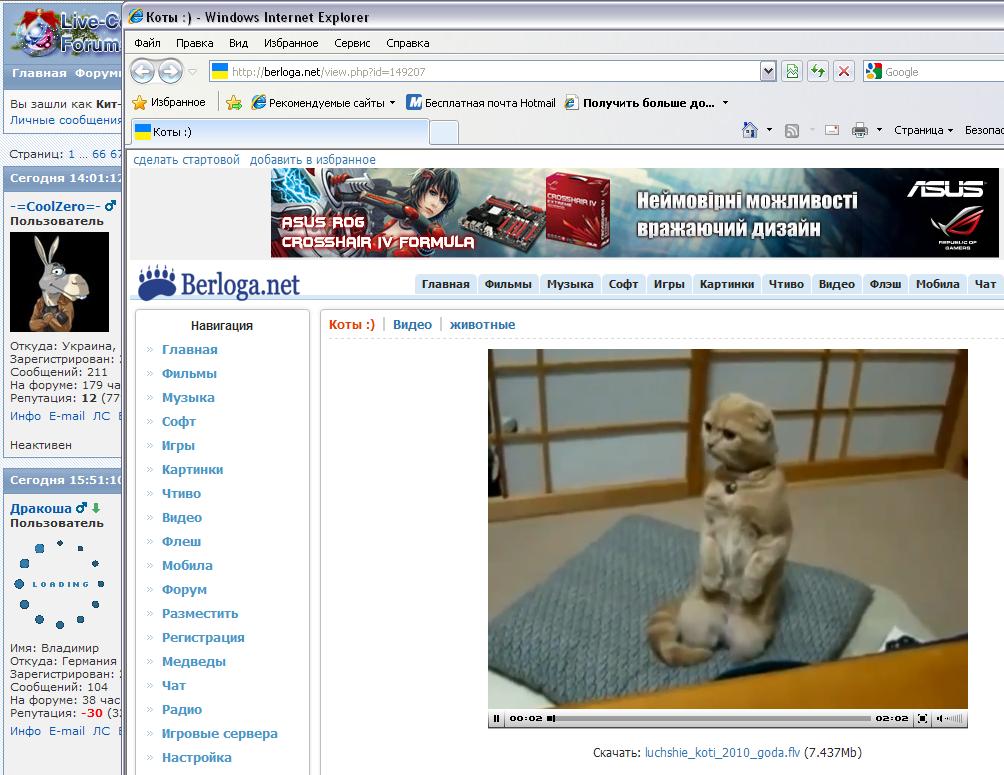Screen dimensions: 1004x775
Task: Click the Print icon in command bar
Action: (x=859, y=130)
